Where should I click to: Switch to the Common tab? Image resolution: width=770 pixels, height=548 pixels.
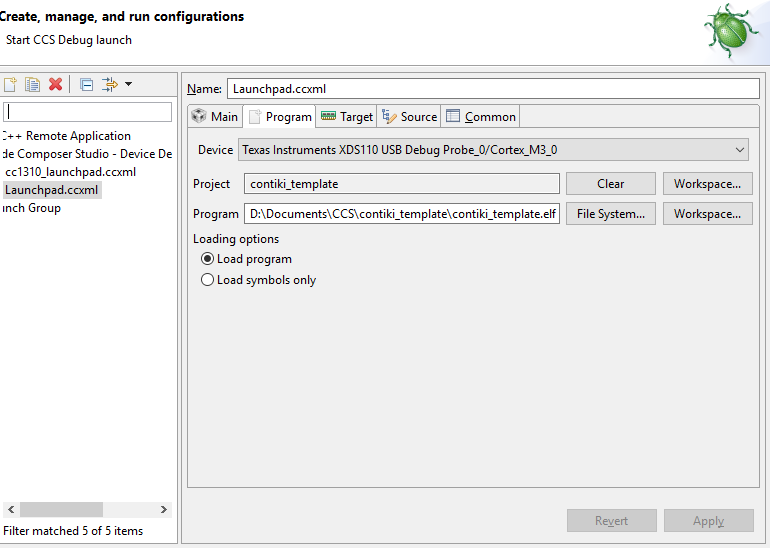pos(481,117)
